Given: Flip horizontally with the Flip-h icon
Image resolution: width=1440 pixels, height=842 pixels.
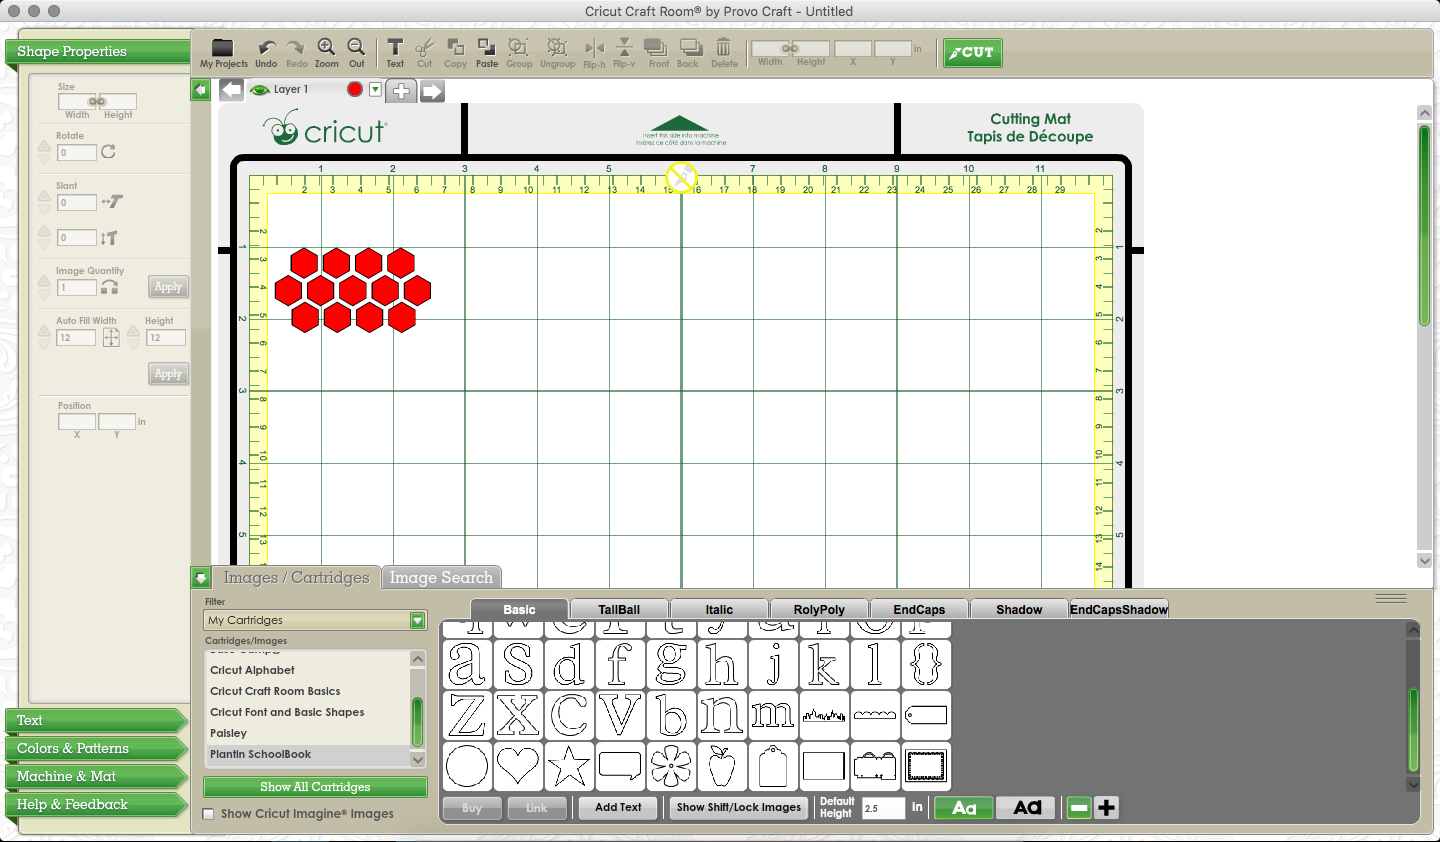Looking at the screenshot, I should [x=594, y=47].
